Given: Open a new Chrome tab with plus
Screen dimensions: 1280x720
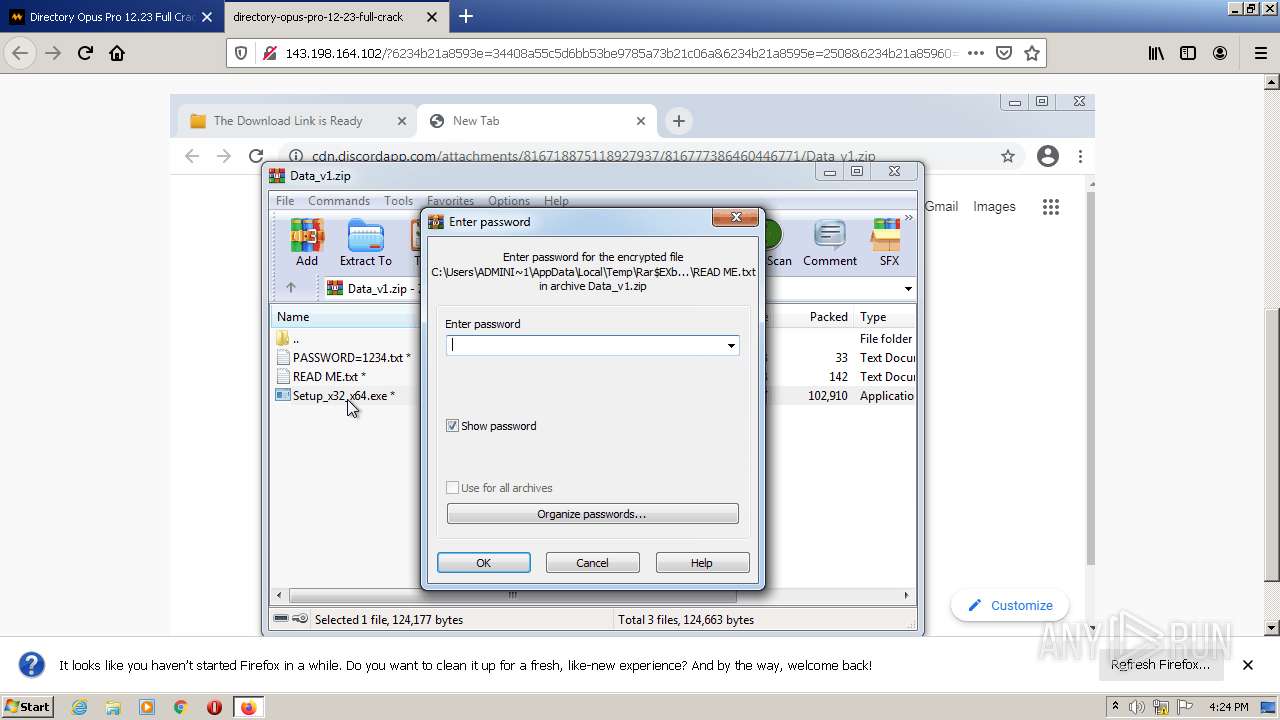Looking at the screenshot, I should [x=679, y=121].
